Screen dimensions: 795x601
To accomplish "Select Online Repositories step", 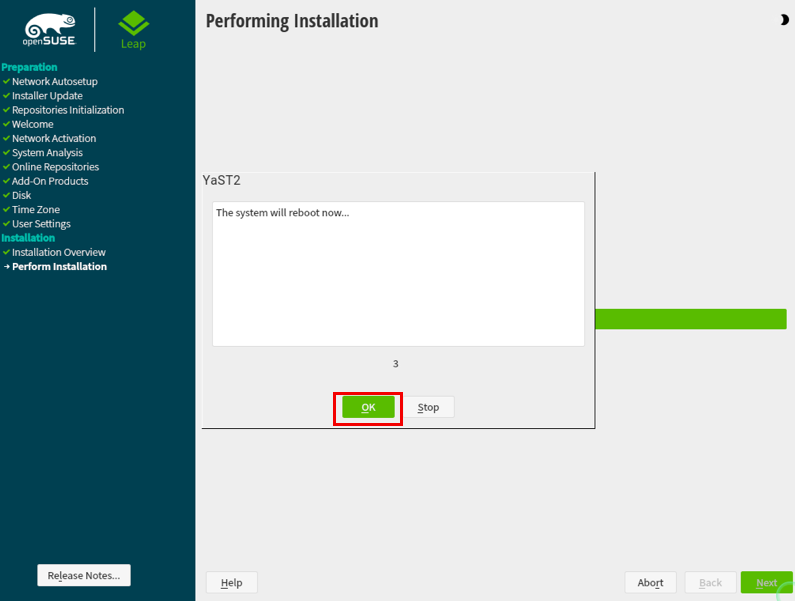I will click(55, 166).
